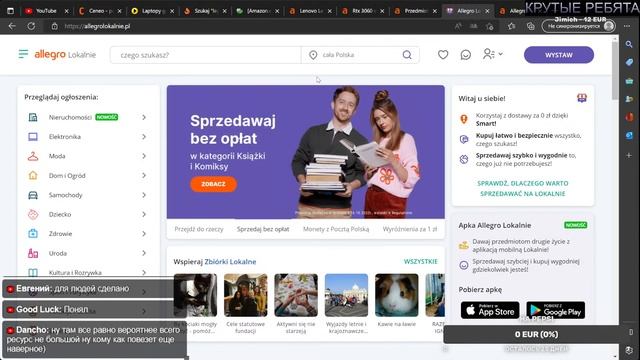
Task: Expand the Samochody category chevron
Action: pyautogui.click(x=144, y=195)
